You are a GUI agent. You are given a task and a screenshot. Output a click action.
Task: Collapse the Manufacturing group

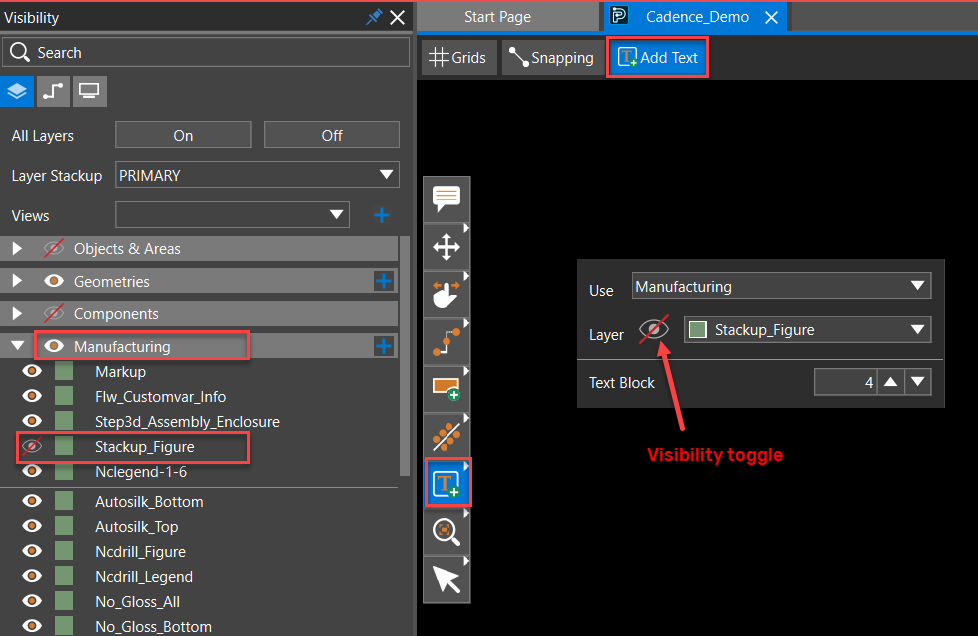click(17, 345)
